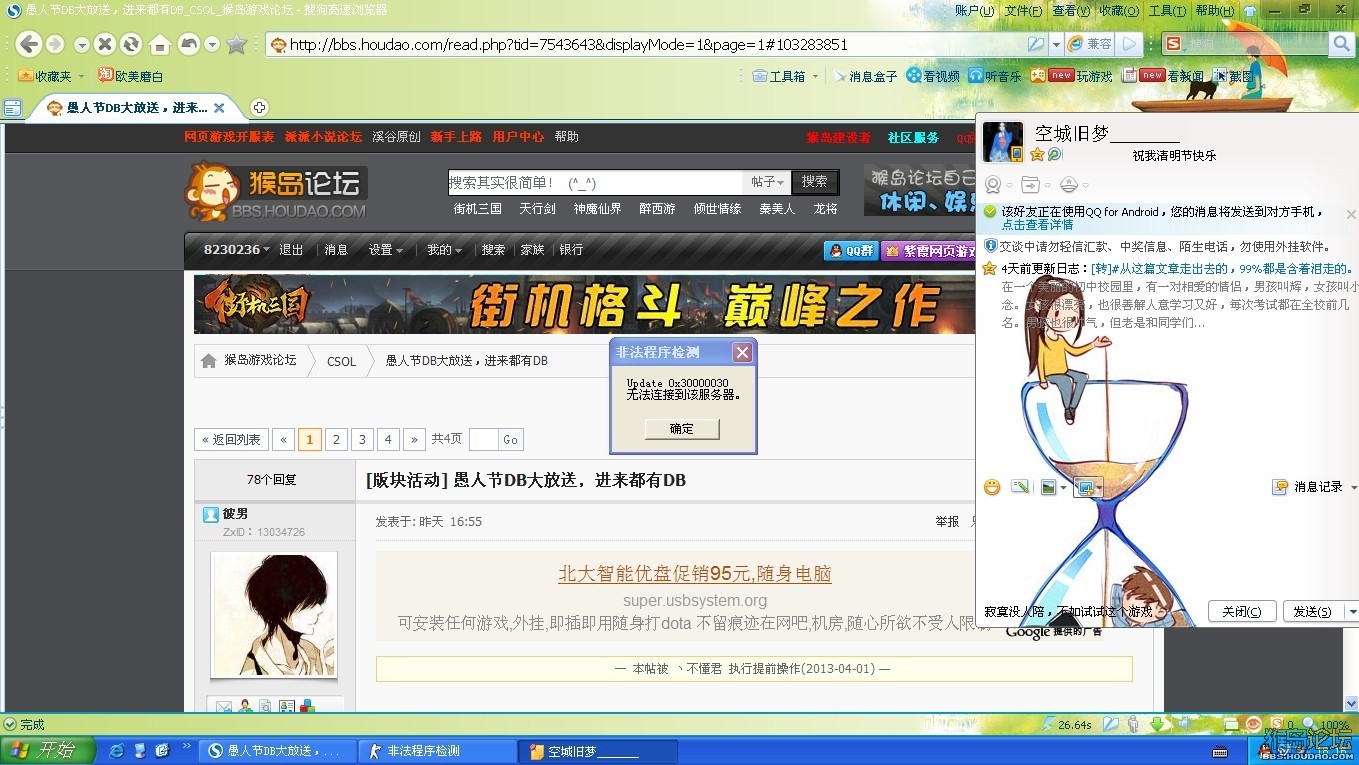Expand QQ send options arrow

click(1352, 611)
